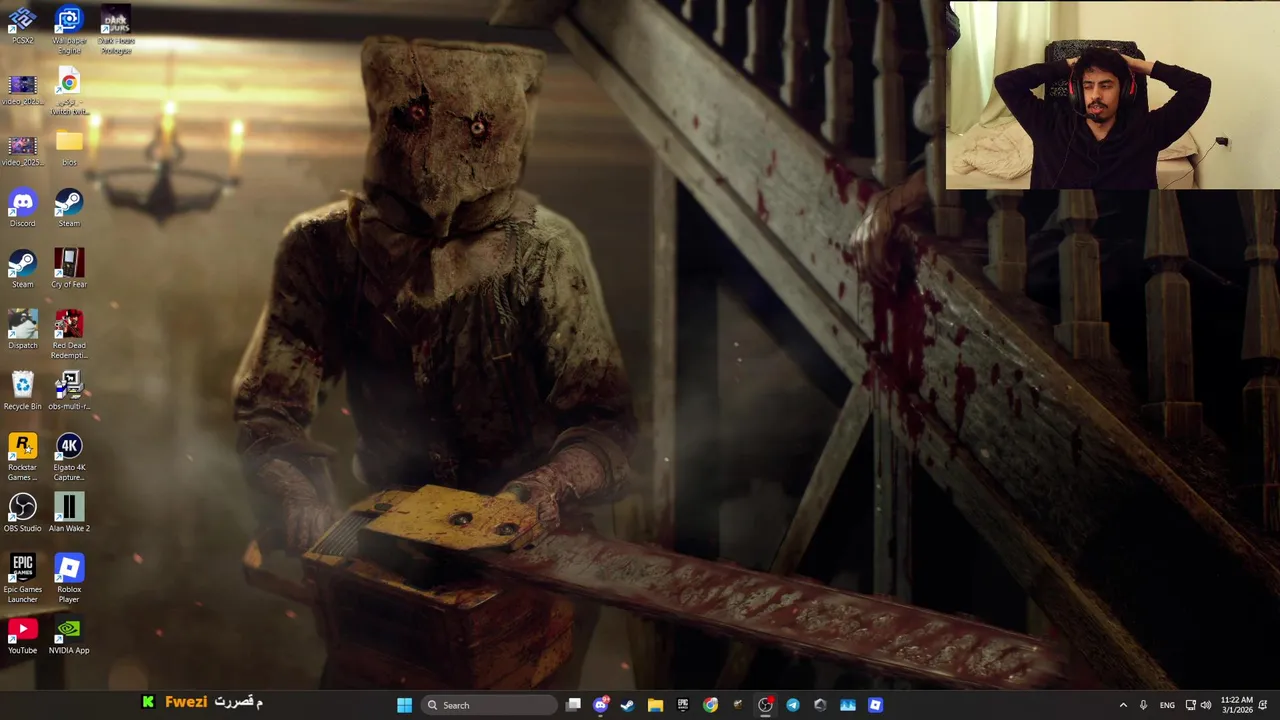Viewport: 1280px width, 720px height.
Task: Open the volume tray icon
Action: [x=1205, y=705]
